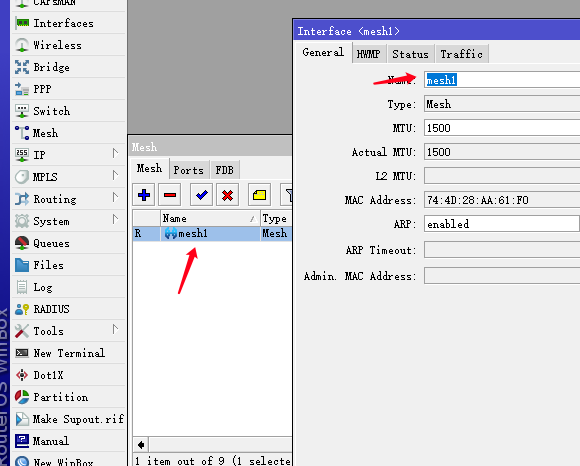Screen dimensions: 580x466
Task: Switch to the HWMP tab
Action: [368, 54]
